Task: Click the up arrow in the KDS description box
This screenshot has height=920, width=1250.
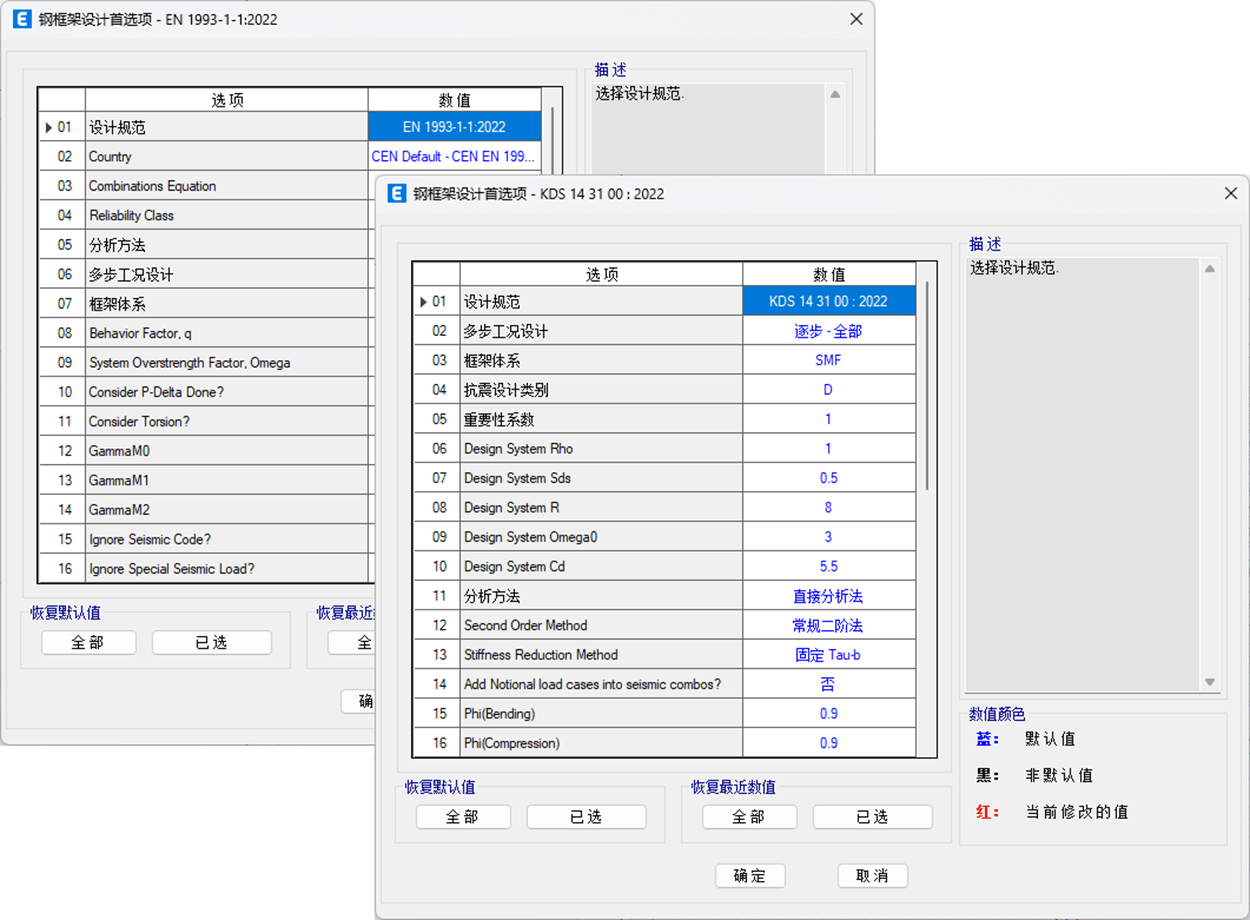Action: [x=1210, y=270]
